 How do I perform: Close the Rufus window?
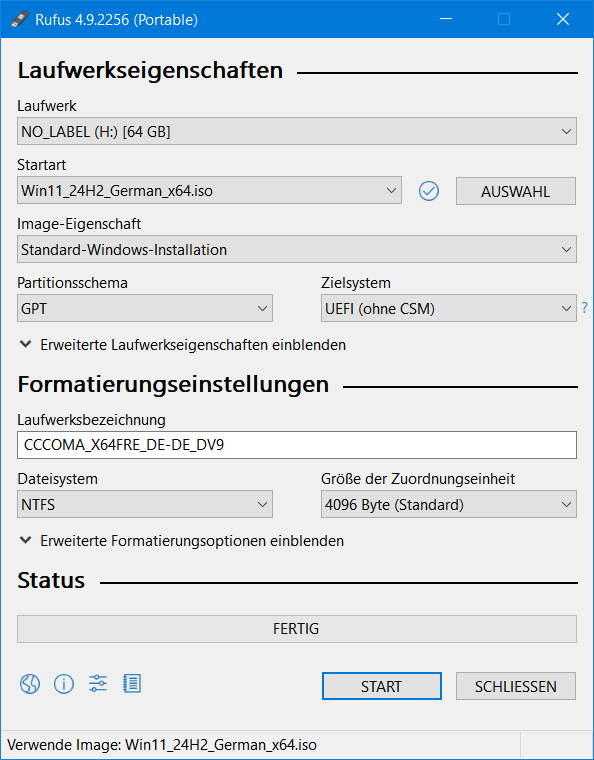pos(563,19)
